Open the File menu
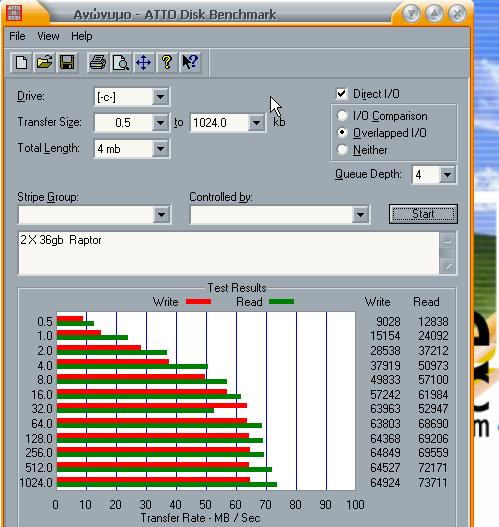The image size is (499, 527). pyautogui.click(x=17, y=36)
